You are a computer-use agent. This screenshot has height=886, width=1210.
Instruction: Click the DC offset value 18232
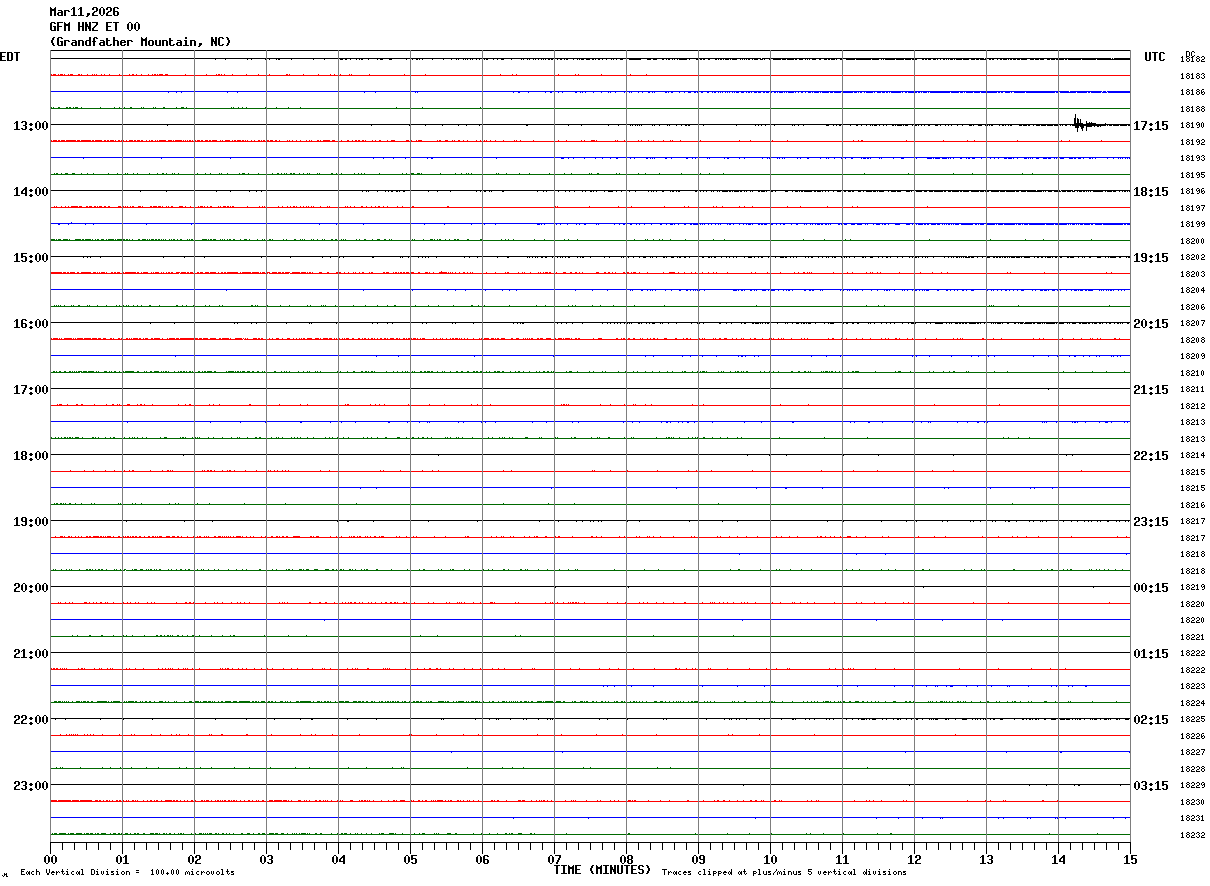click(1192, 836)
